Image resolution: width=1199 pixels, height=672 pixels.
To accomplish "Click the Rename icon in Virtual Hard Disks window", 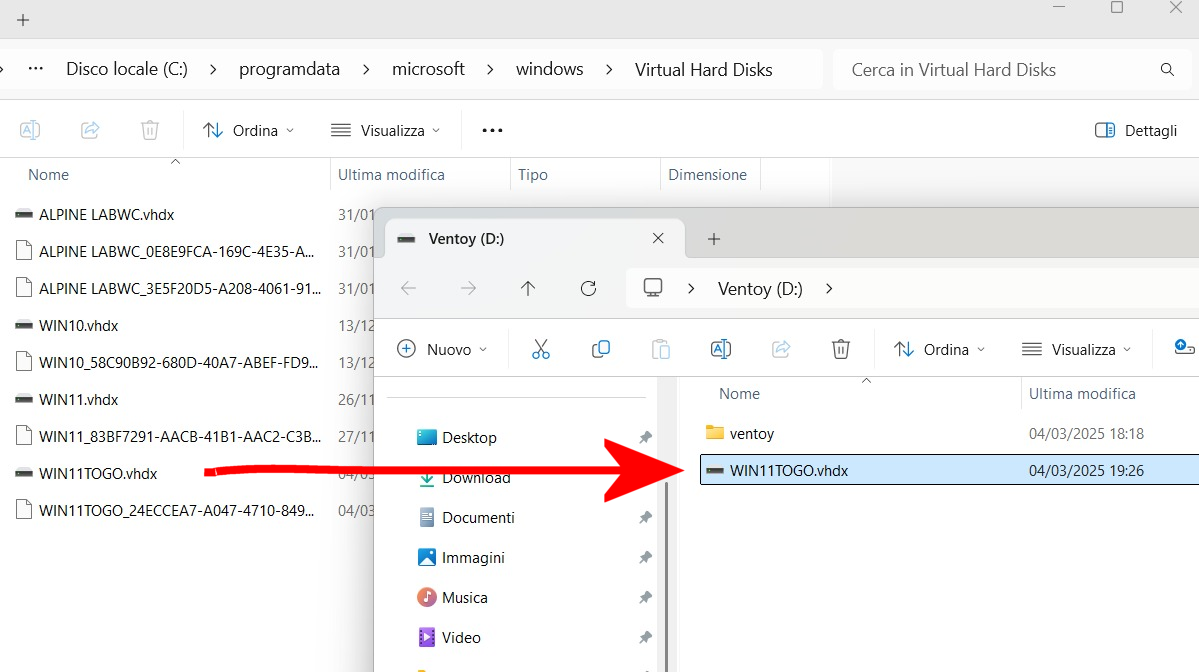I will tap(30, 130).
